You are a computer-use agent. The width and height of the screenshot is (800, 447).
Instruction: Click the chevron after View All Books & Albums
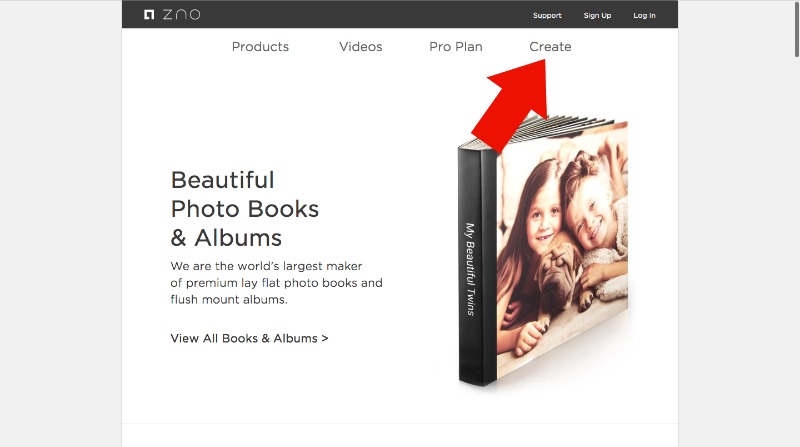click(325, 338)
